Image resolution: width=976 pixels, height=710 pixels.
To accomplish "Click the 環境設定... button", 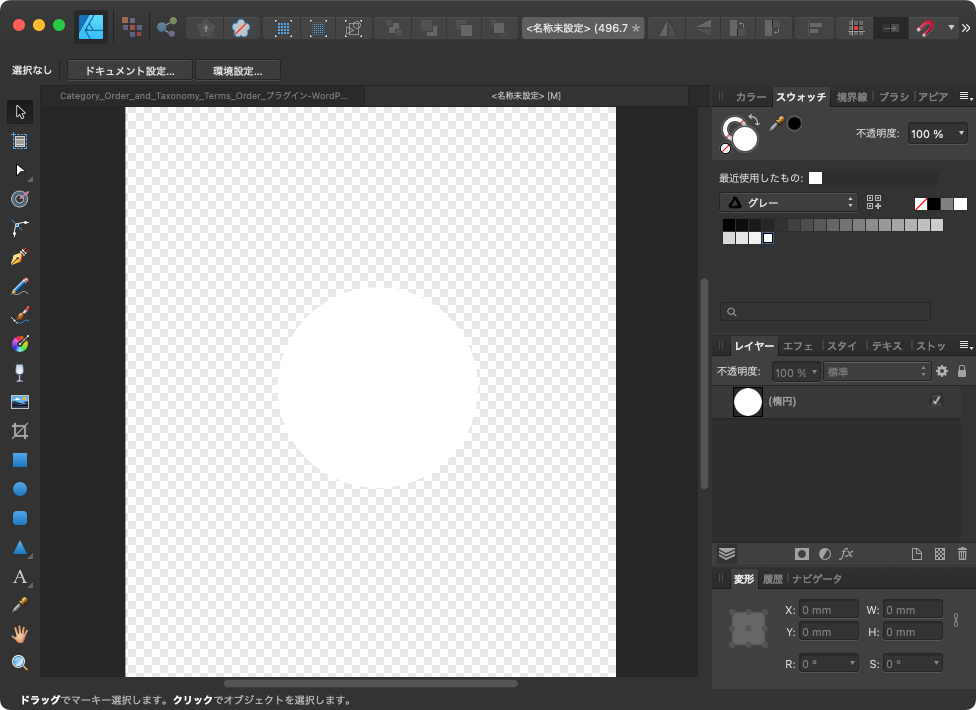I will click(x=237, y=71).
